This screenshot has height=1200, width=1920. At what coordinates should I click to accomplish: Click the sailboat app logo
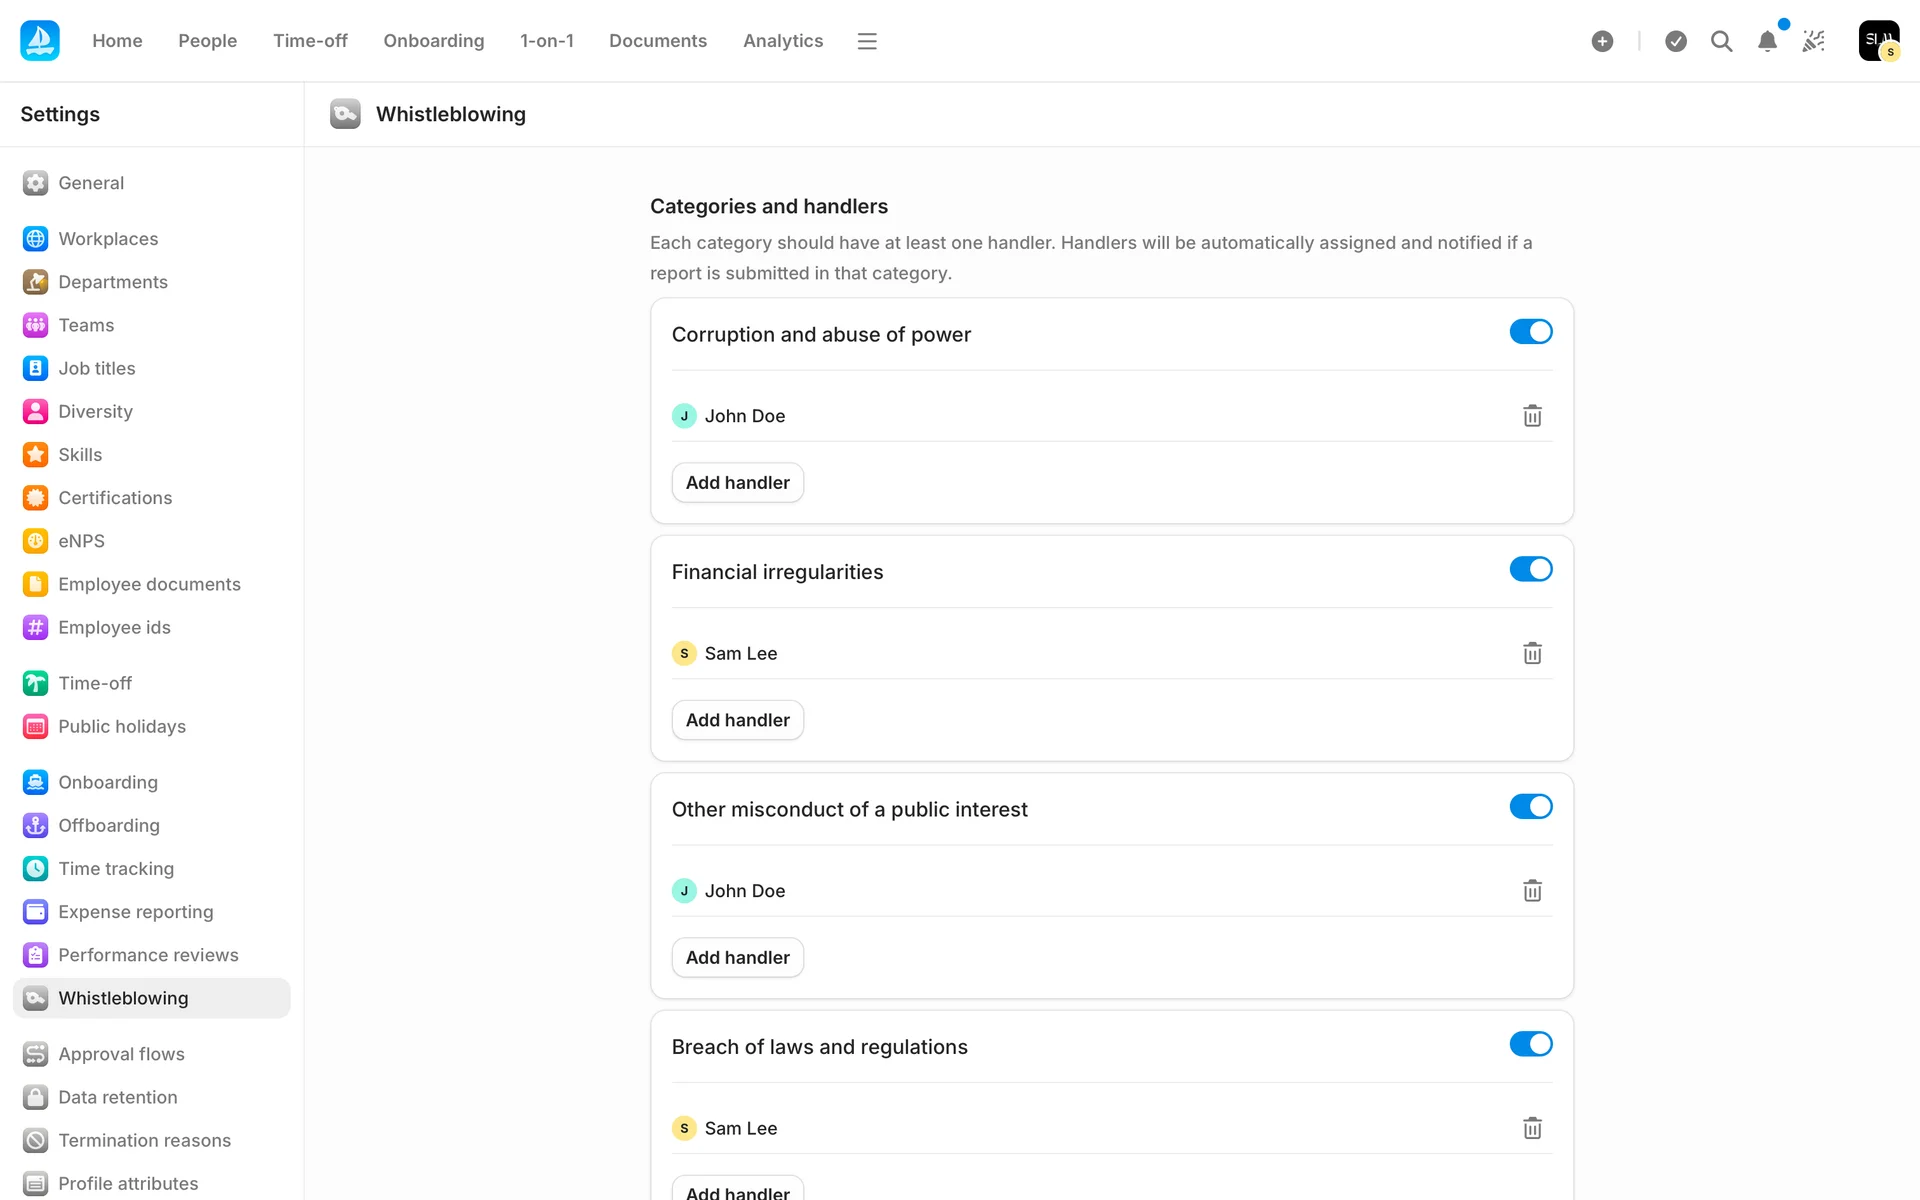pos(40,41)
